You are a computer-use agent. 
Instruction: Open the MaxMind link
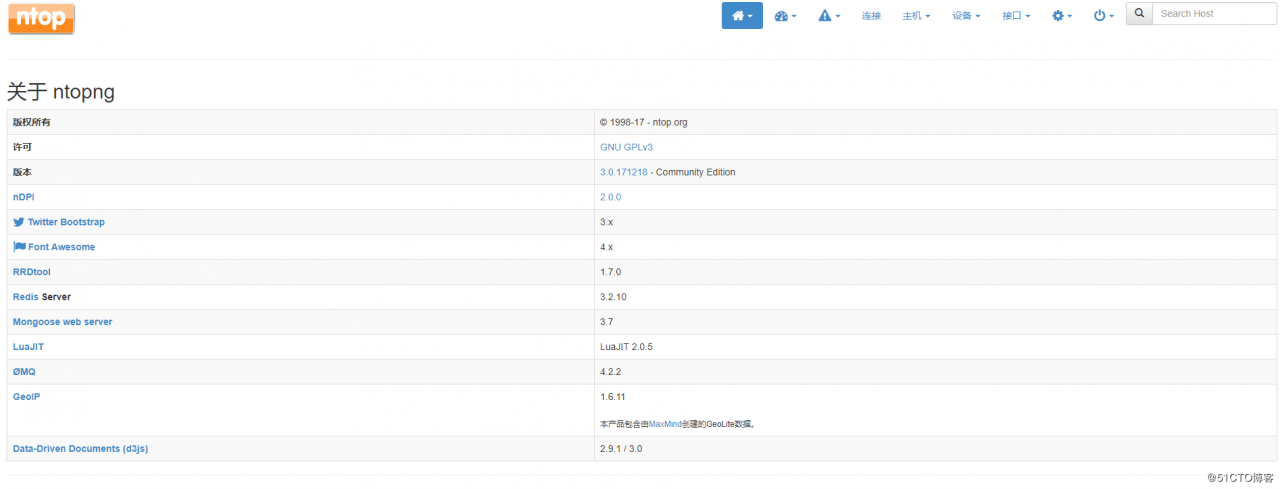pos(667,424)
